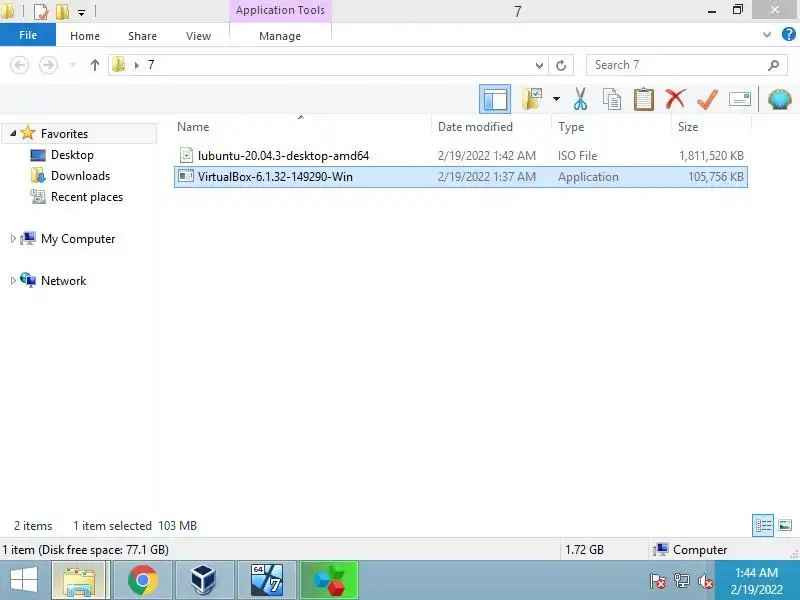Open the green cubes app on the taskbar
The height and width of the screenshot is (600, 800).
pos(329,580)
